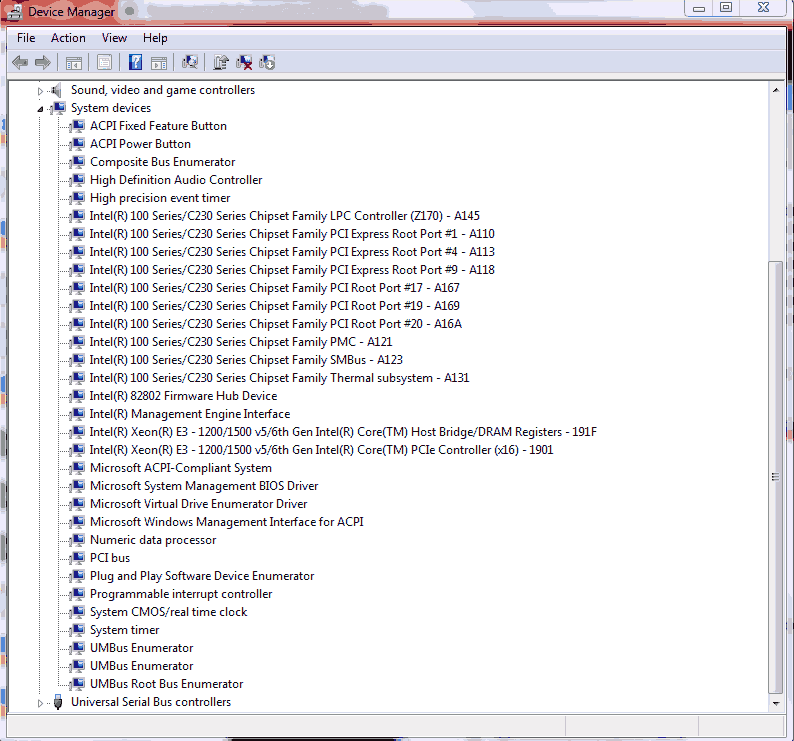
Task: Select Plug and Play Software Device Enumerator
Action: [202, 576]
